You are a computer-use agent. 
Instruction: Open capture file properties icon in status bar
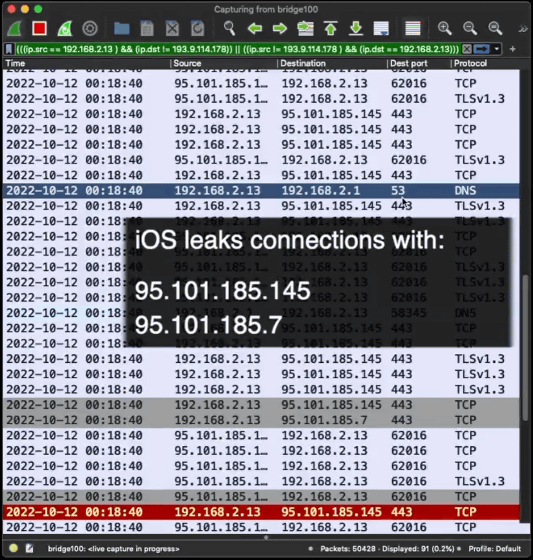[29, 549]
